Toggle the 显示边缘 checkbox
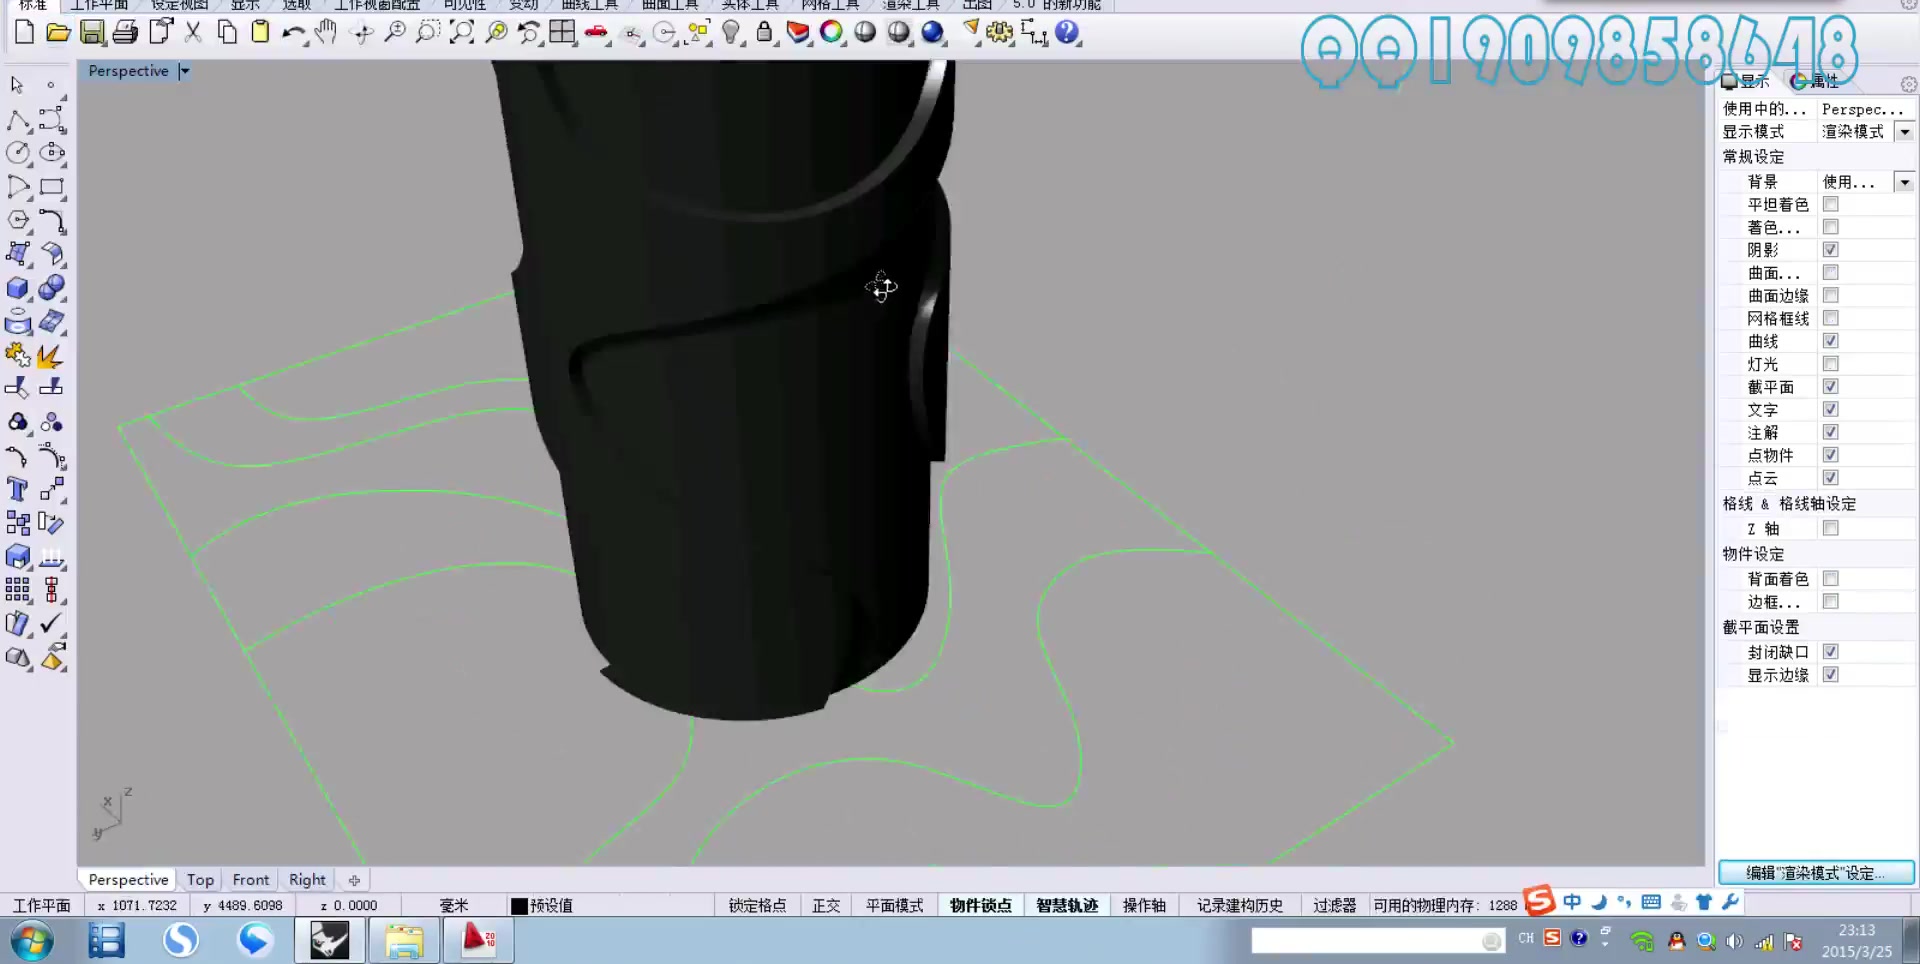Screen dimensions: 1920x964 coord(1830,674)
